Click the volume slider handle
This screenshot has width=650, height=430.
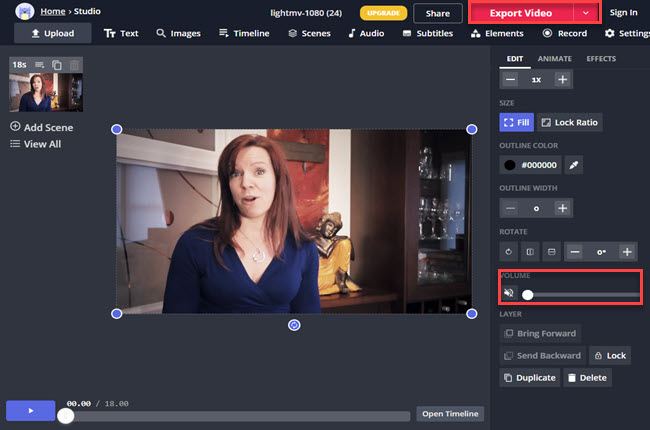(x=528, y=295)
